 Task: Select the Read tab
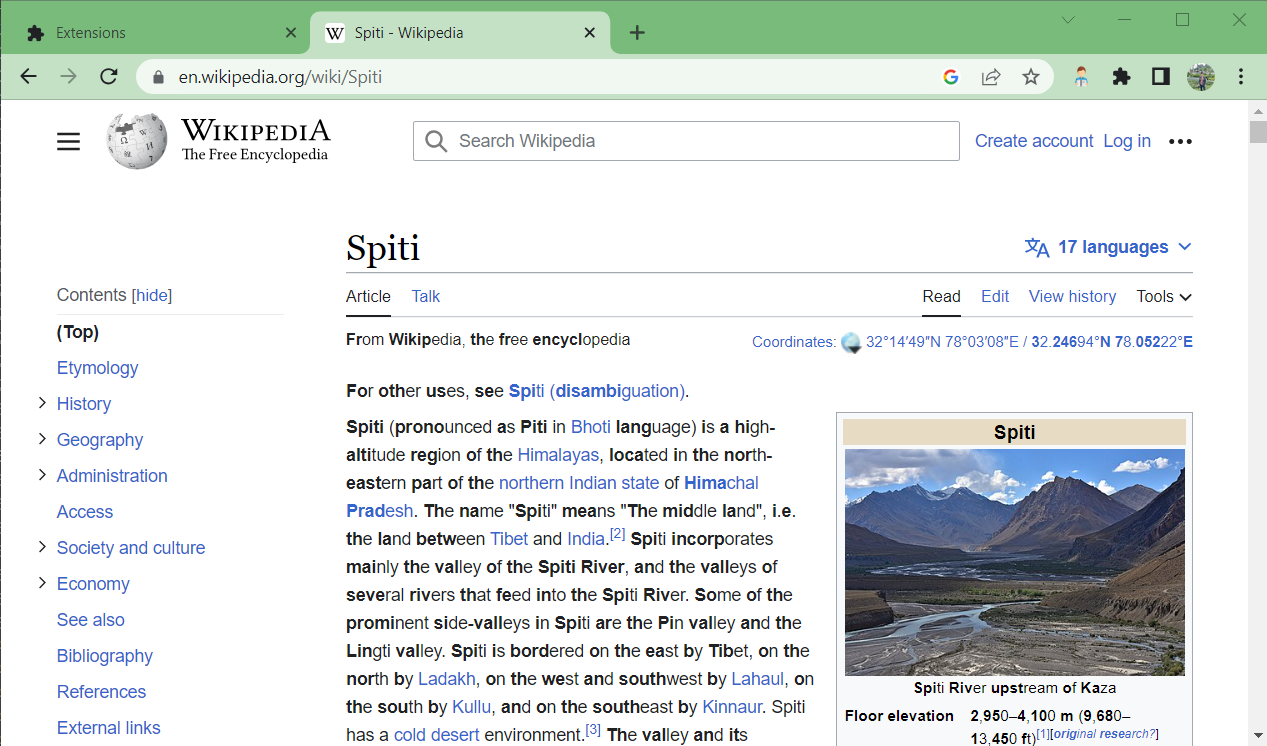click(941, 296)
